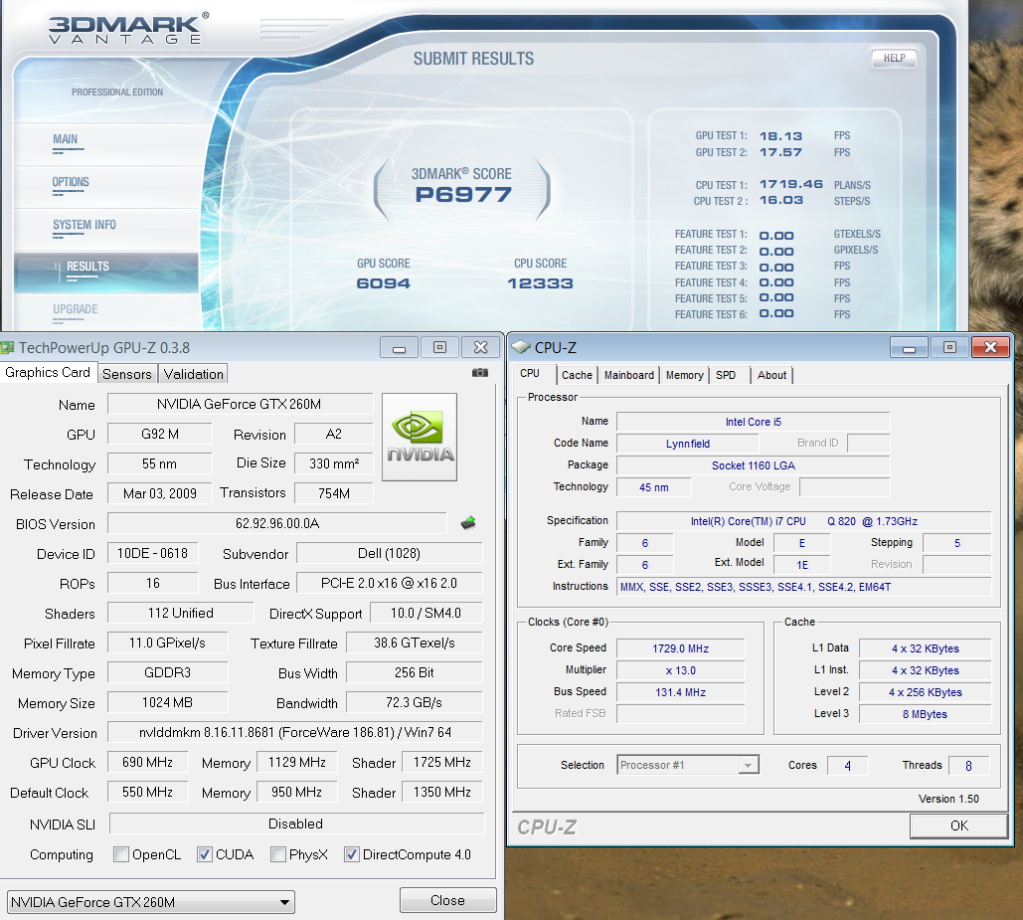This screenshot has width=1023, height=920.
Task: Open MAIN in the 3DMark sidebar
Action: tap(65, 139)
